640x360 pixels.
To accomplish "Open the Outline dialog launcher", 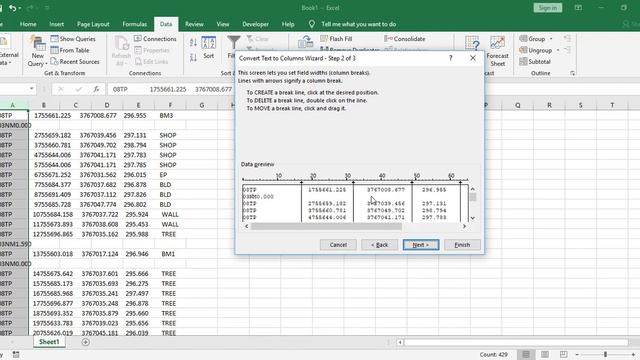I will pyautogui.click(x=572, y=73).
